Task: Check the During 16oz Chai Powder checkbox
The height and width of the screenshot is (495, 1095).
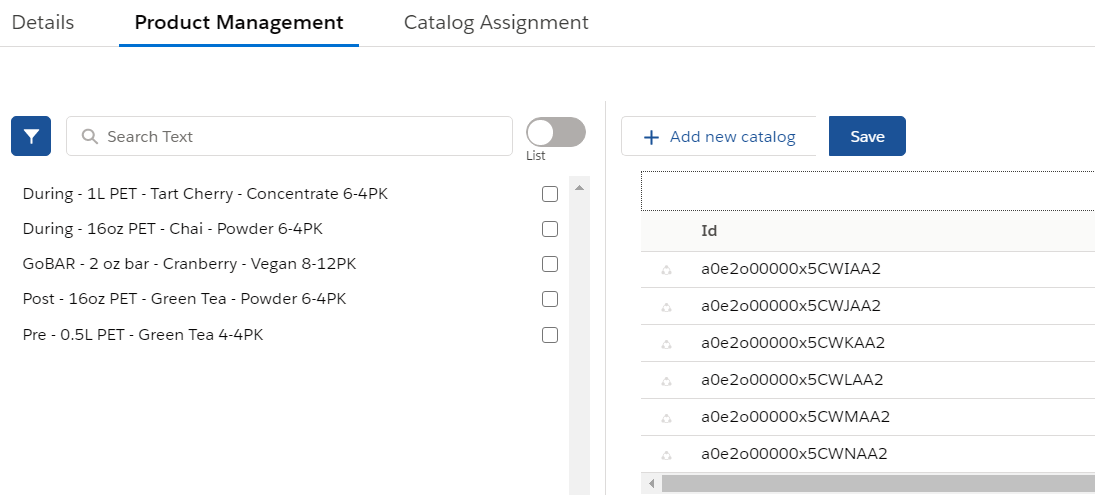Action: click(x=549, y=229)
